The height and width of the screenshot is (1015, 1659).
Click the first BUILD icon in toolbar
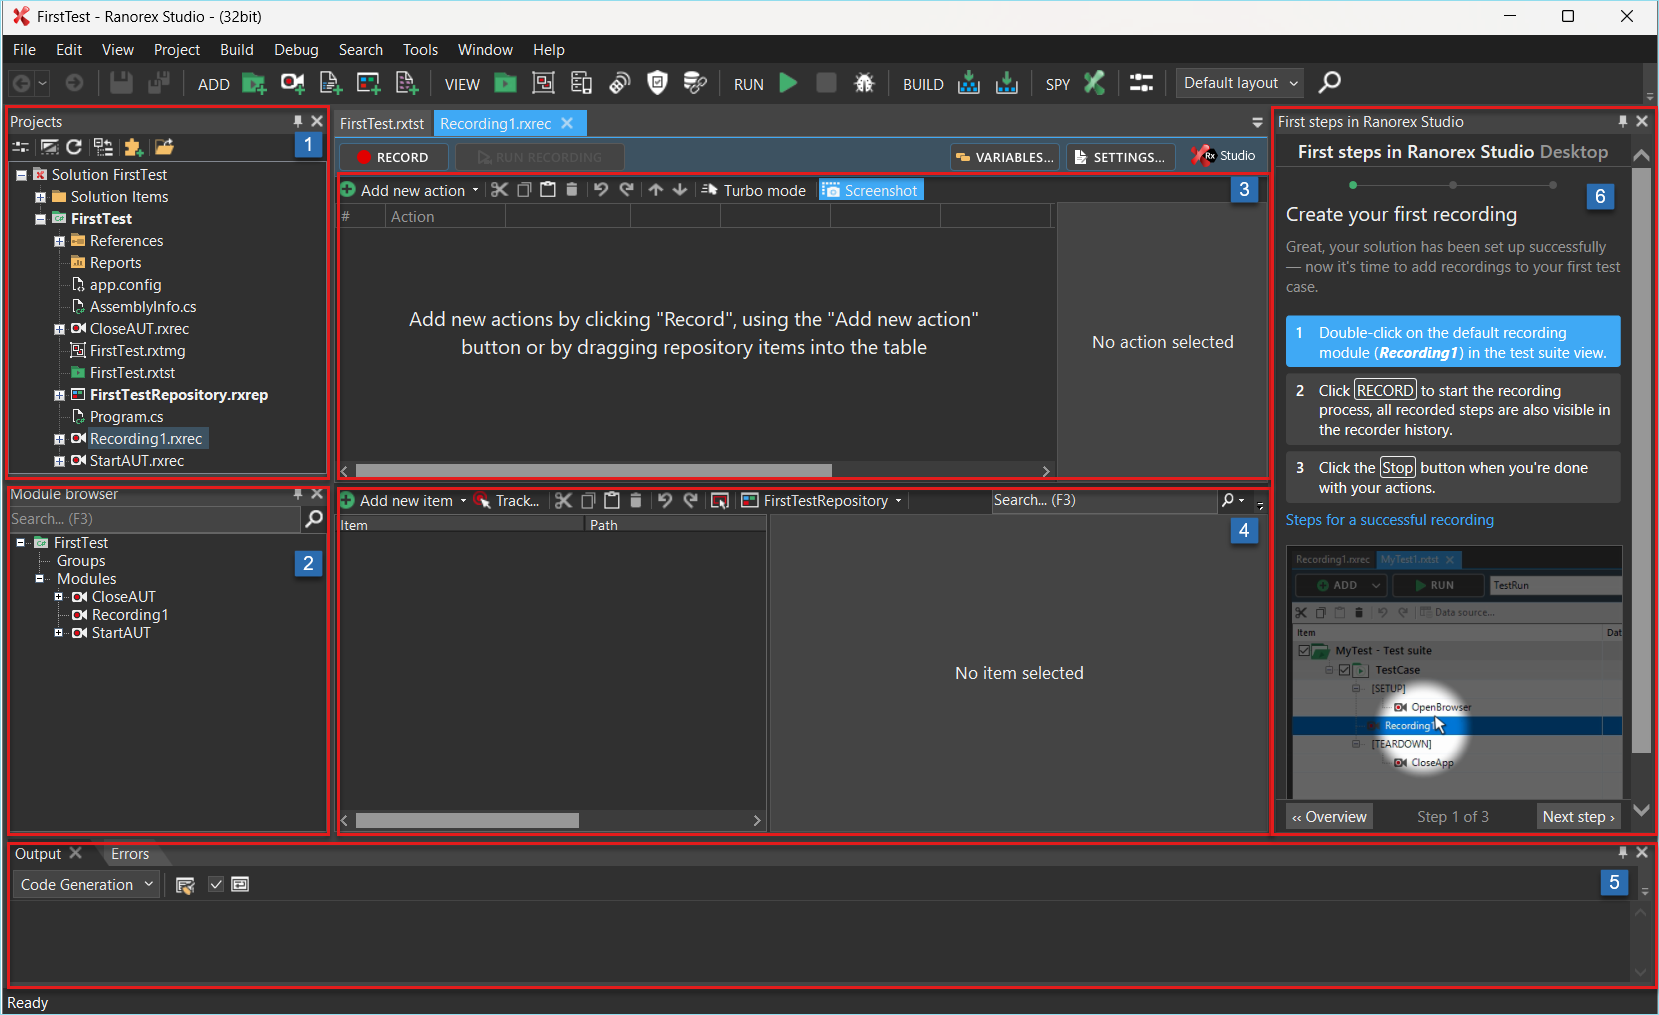pos(968,83)
